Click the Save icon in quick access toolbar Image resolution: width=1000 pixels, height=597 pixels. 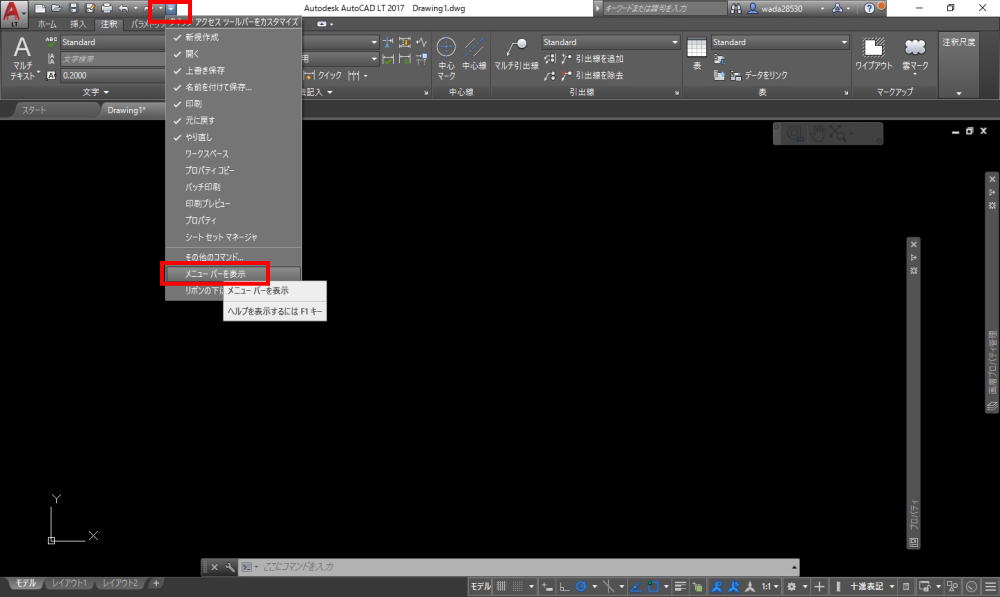73,8
